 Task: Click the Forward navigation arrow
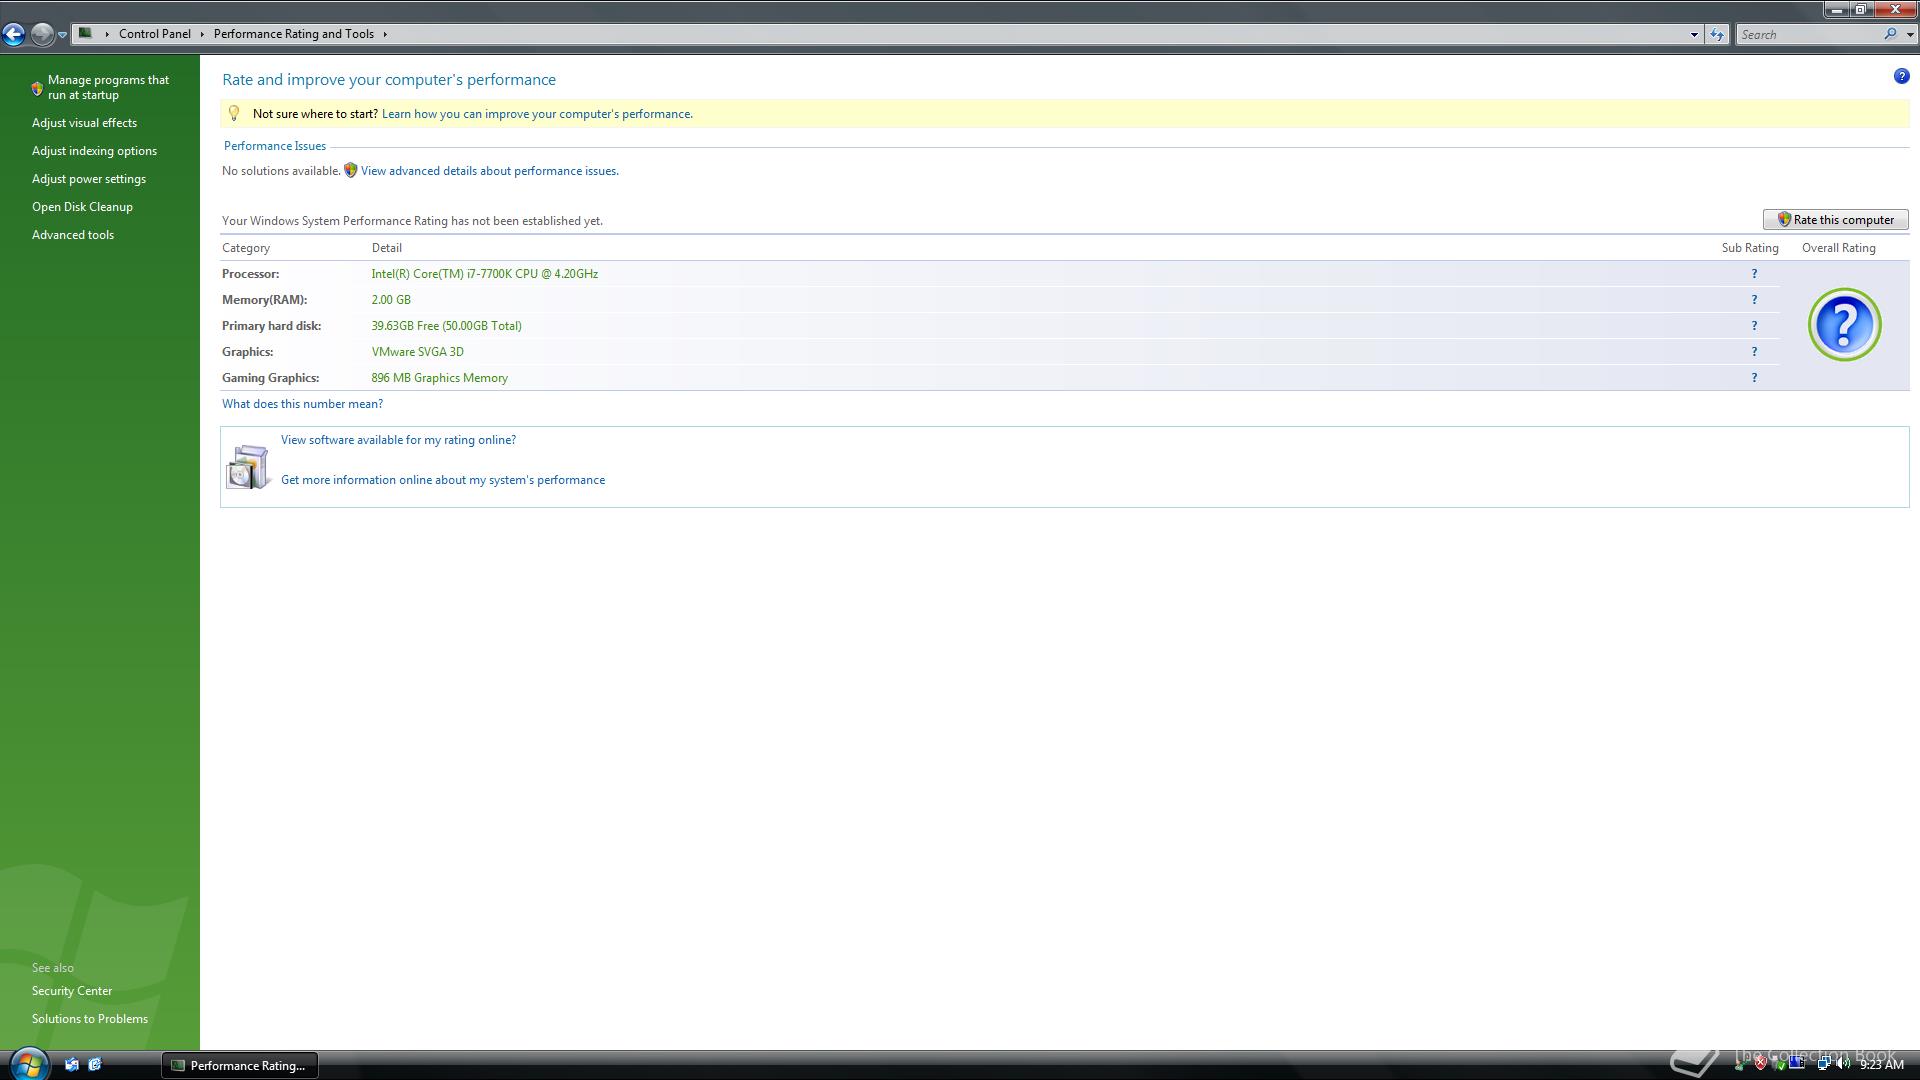[x=42, y=34]
